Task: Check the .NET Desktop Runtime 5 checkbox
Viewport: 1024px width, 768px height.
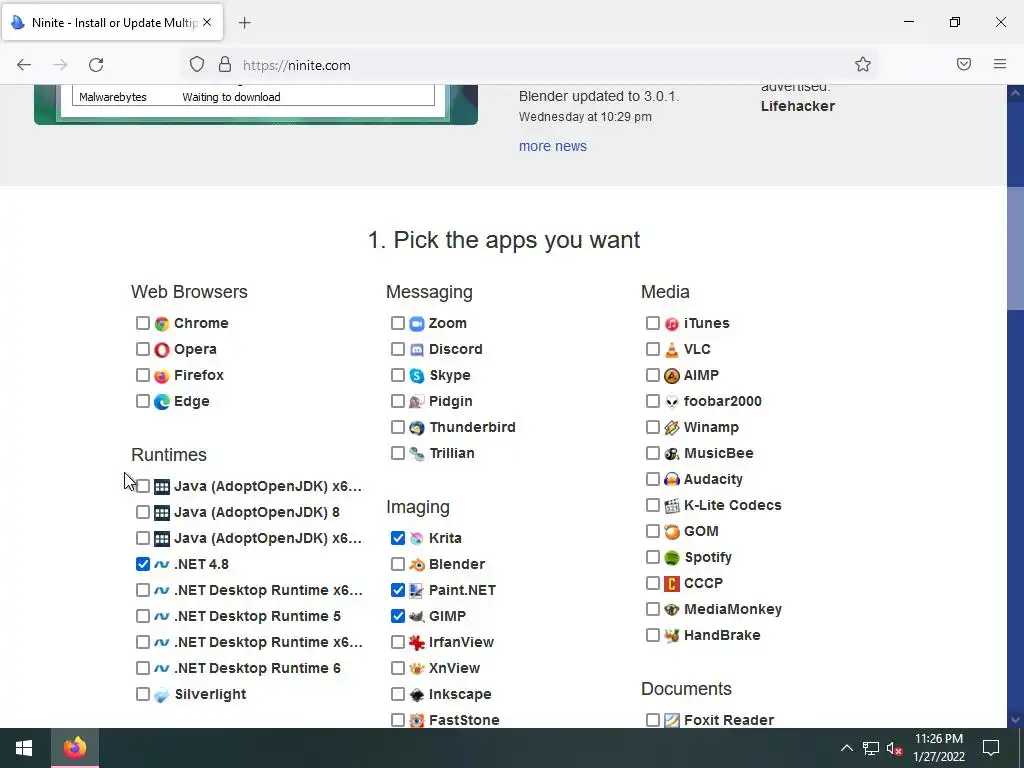Action: click(142, 616)
